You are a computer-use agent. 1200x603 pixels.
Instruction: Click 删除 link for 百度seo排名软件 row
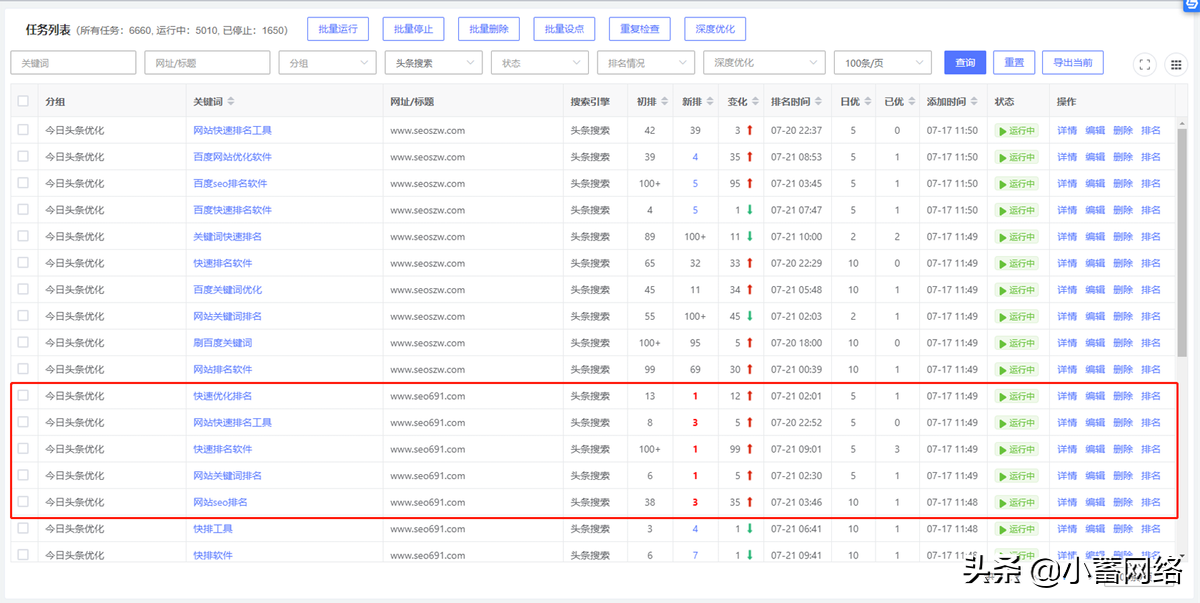pos(1123,184)
